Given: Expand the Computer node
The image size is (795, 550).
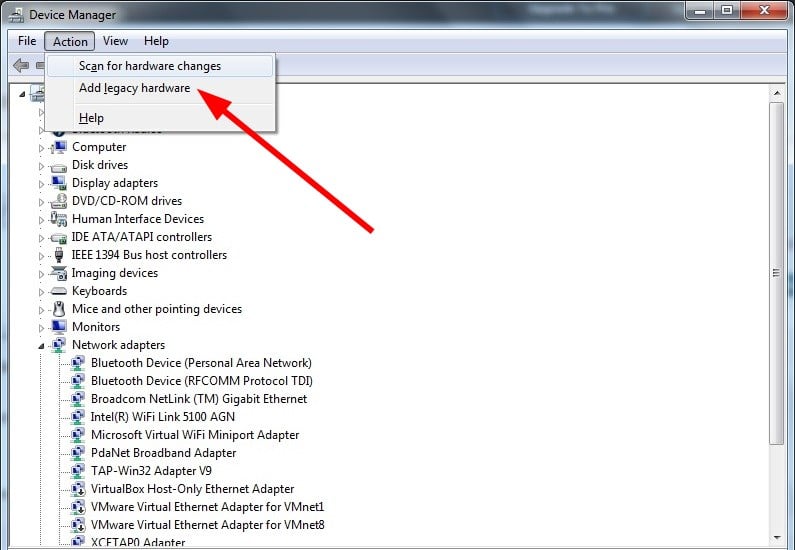Looking at the screenshot, I should 42,148.
